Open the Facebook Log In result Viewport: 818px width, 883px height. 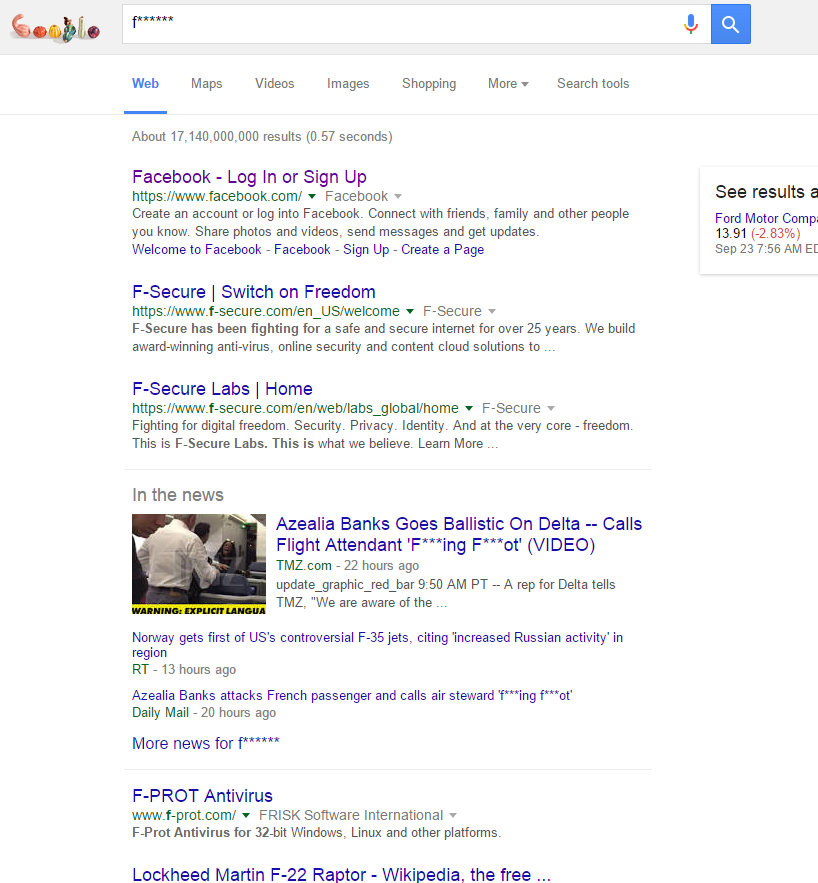249,177
